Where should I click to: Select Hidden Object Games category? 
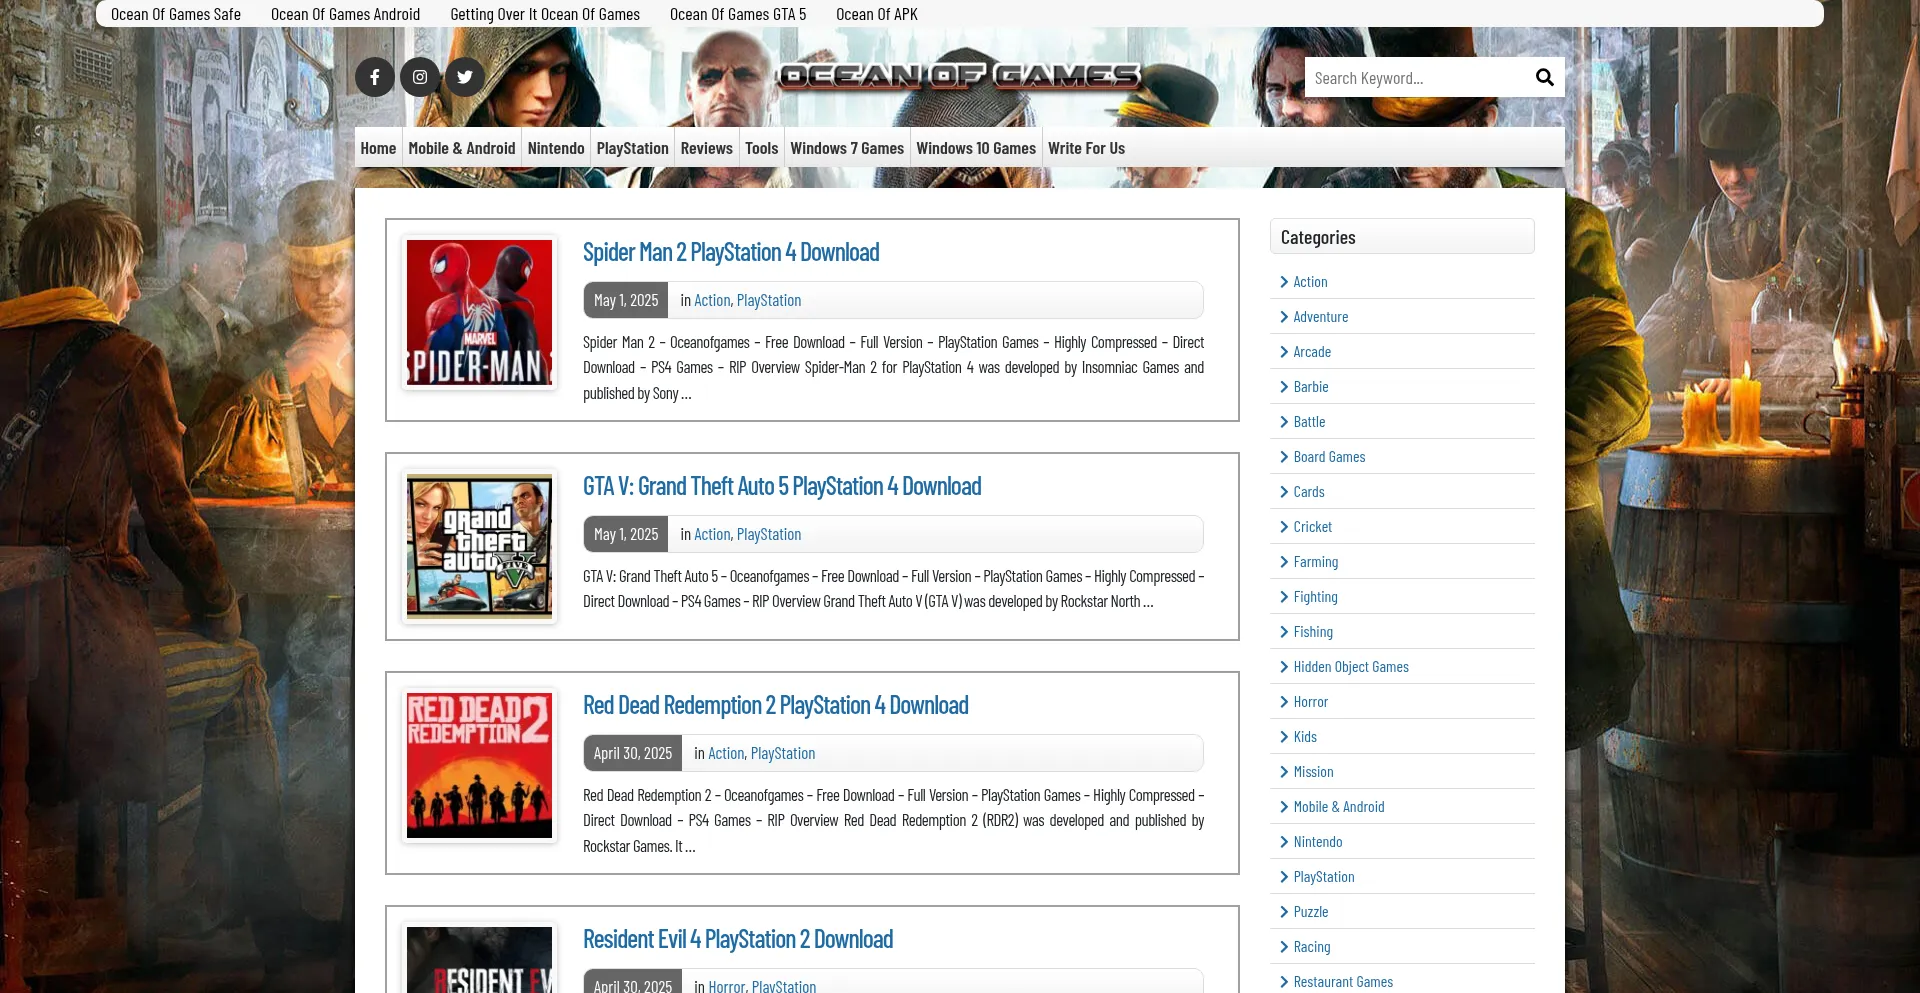coord(1351,667)
